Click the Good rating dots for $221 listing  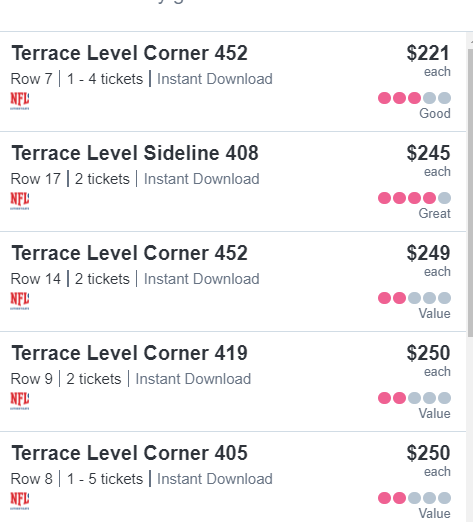pyautogui.click(x=414, y=98)
